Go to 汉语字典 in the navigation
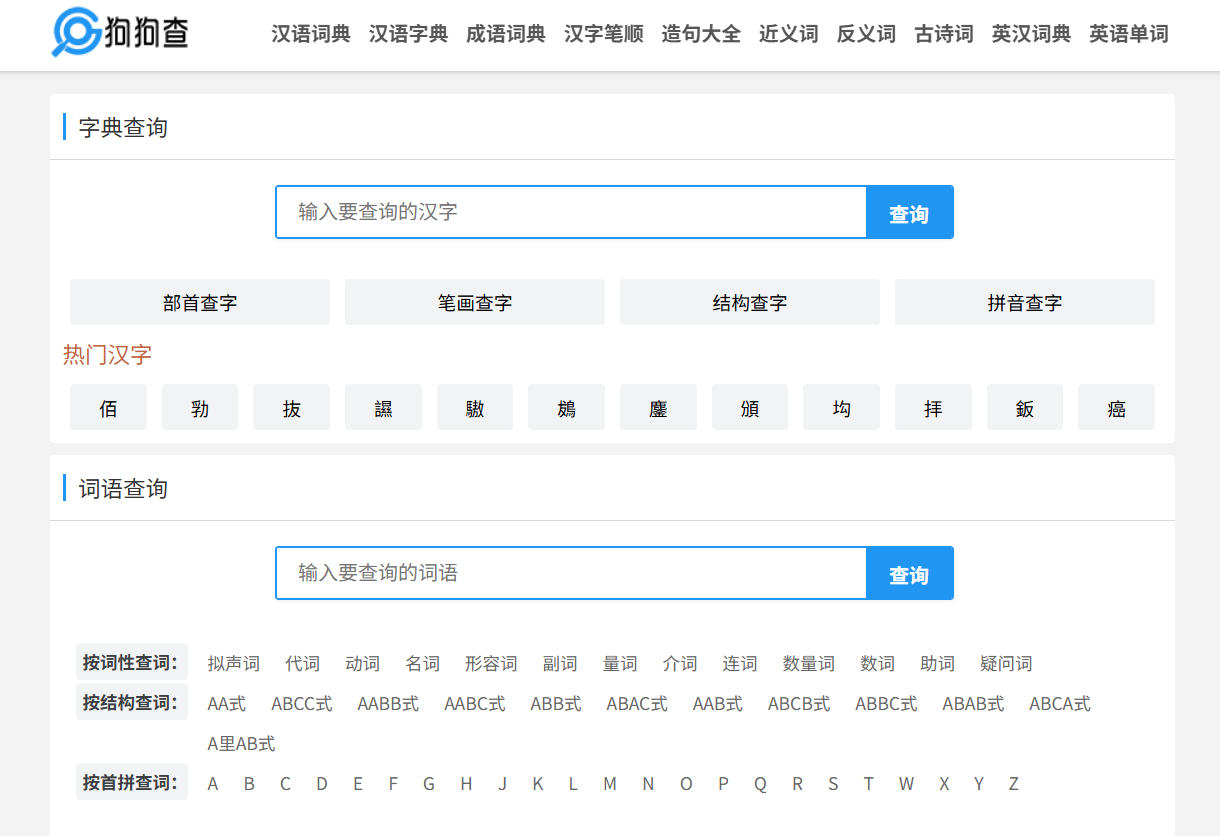Viewport: 1220px width, 836px height. (x=408, y=34)
